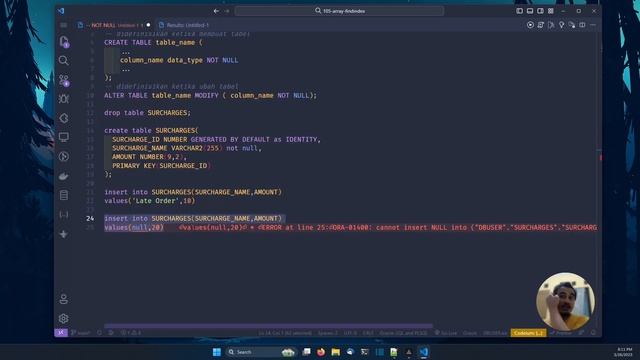Open the terminal app from the taskbar
Screen dimensions: 640x360
point(364,352)
